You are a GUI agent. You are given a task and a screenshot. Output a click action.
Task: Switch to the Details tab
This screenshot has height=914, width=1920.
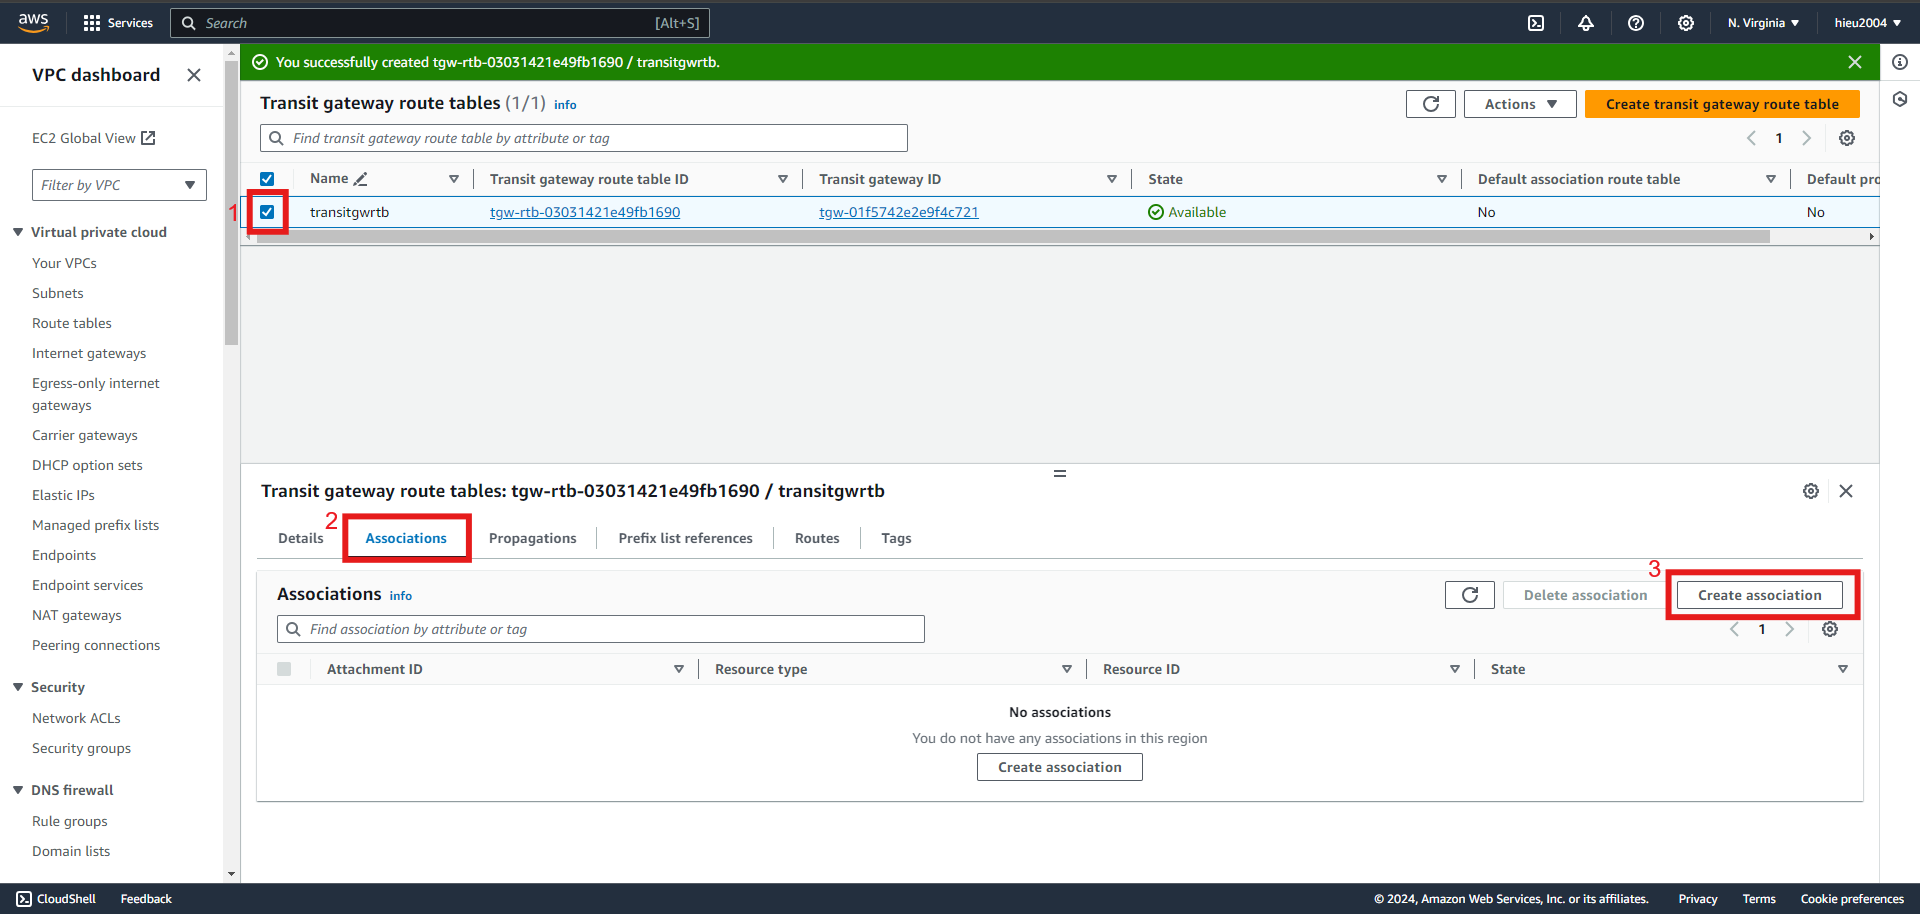click(301, 538)
